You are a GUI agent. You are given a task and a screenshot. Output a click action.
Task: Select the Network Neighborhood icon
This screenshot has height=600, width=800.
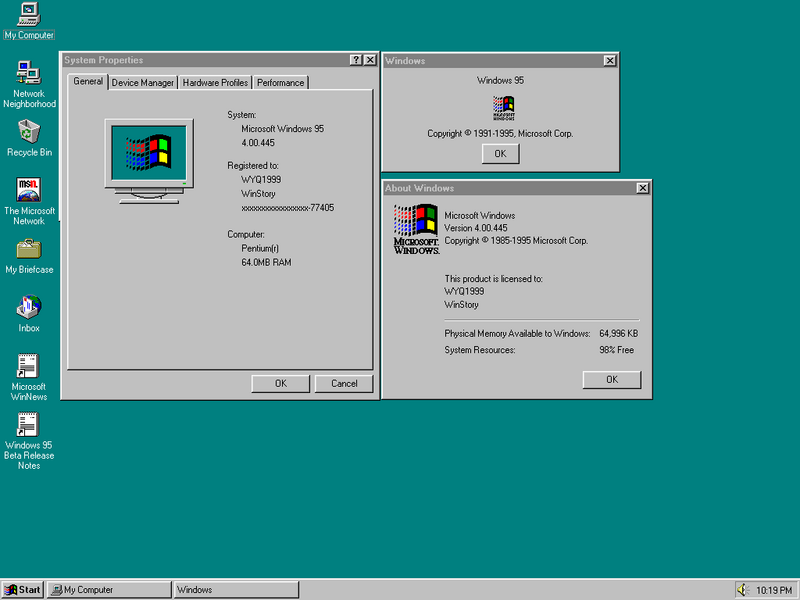(x=29, y=72)
